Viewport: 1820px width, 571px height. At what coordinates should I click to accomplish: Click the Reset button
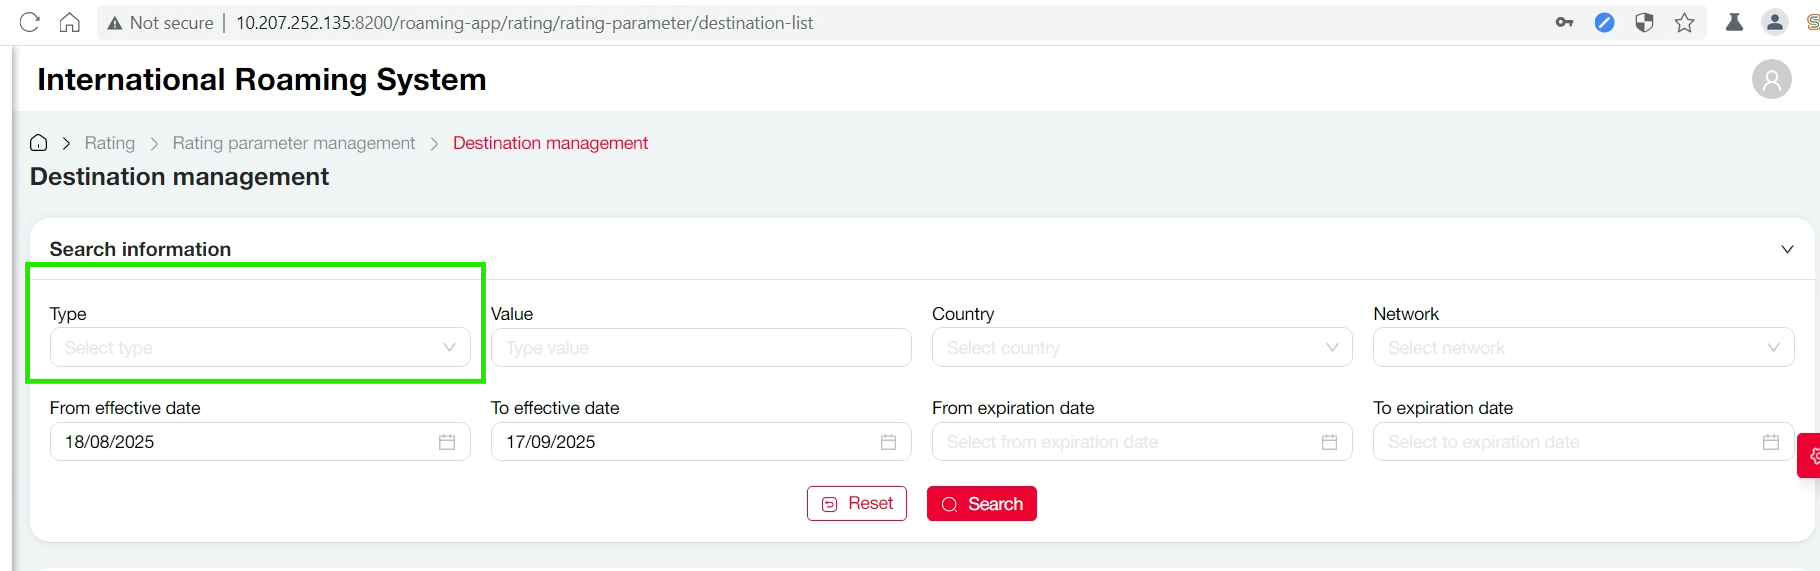857,504
